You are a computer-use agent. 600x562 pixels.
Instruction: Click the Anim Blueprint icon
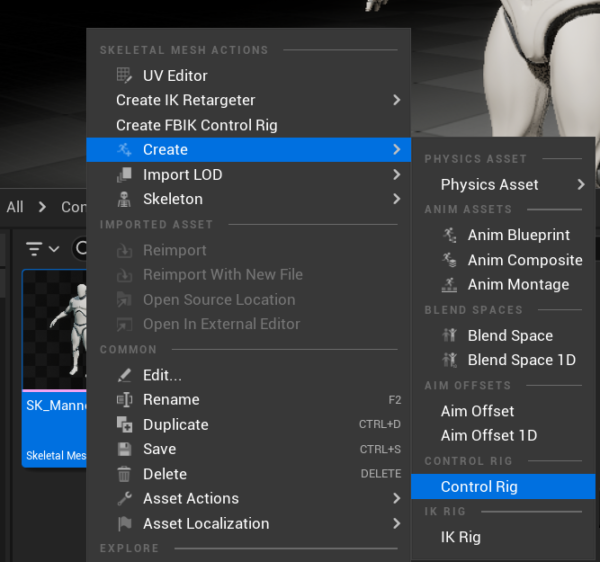pos(449,235)
